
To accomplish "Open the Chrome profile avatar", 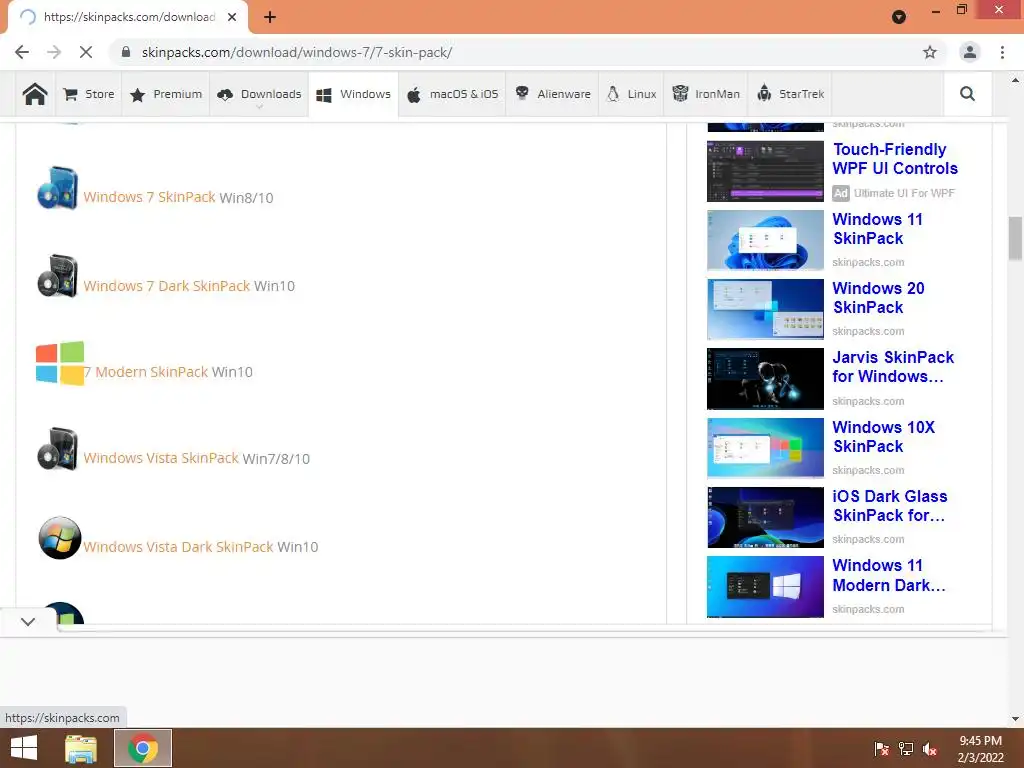I will (x=970, y=52).
